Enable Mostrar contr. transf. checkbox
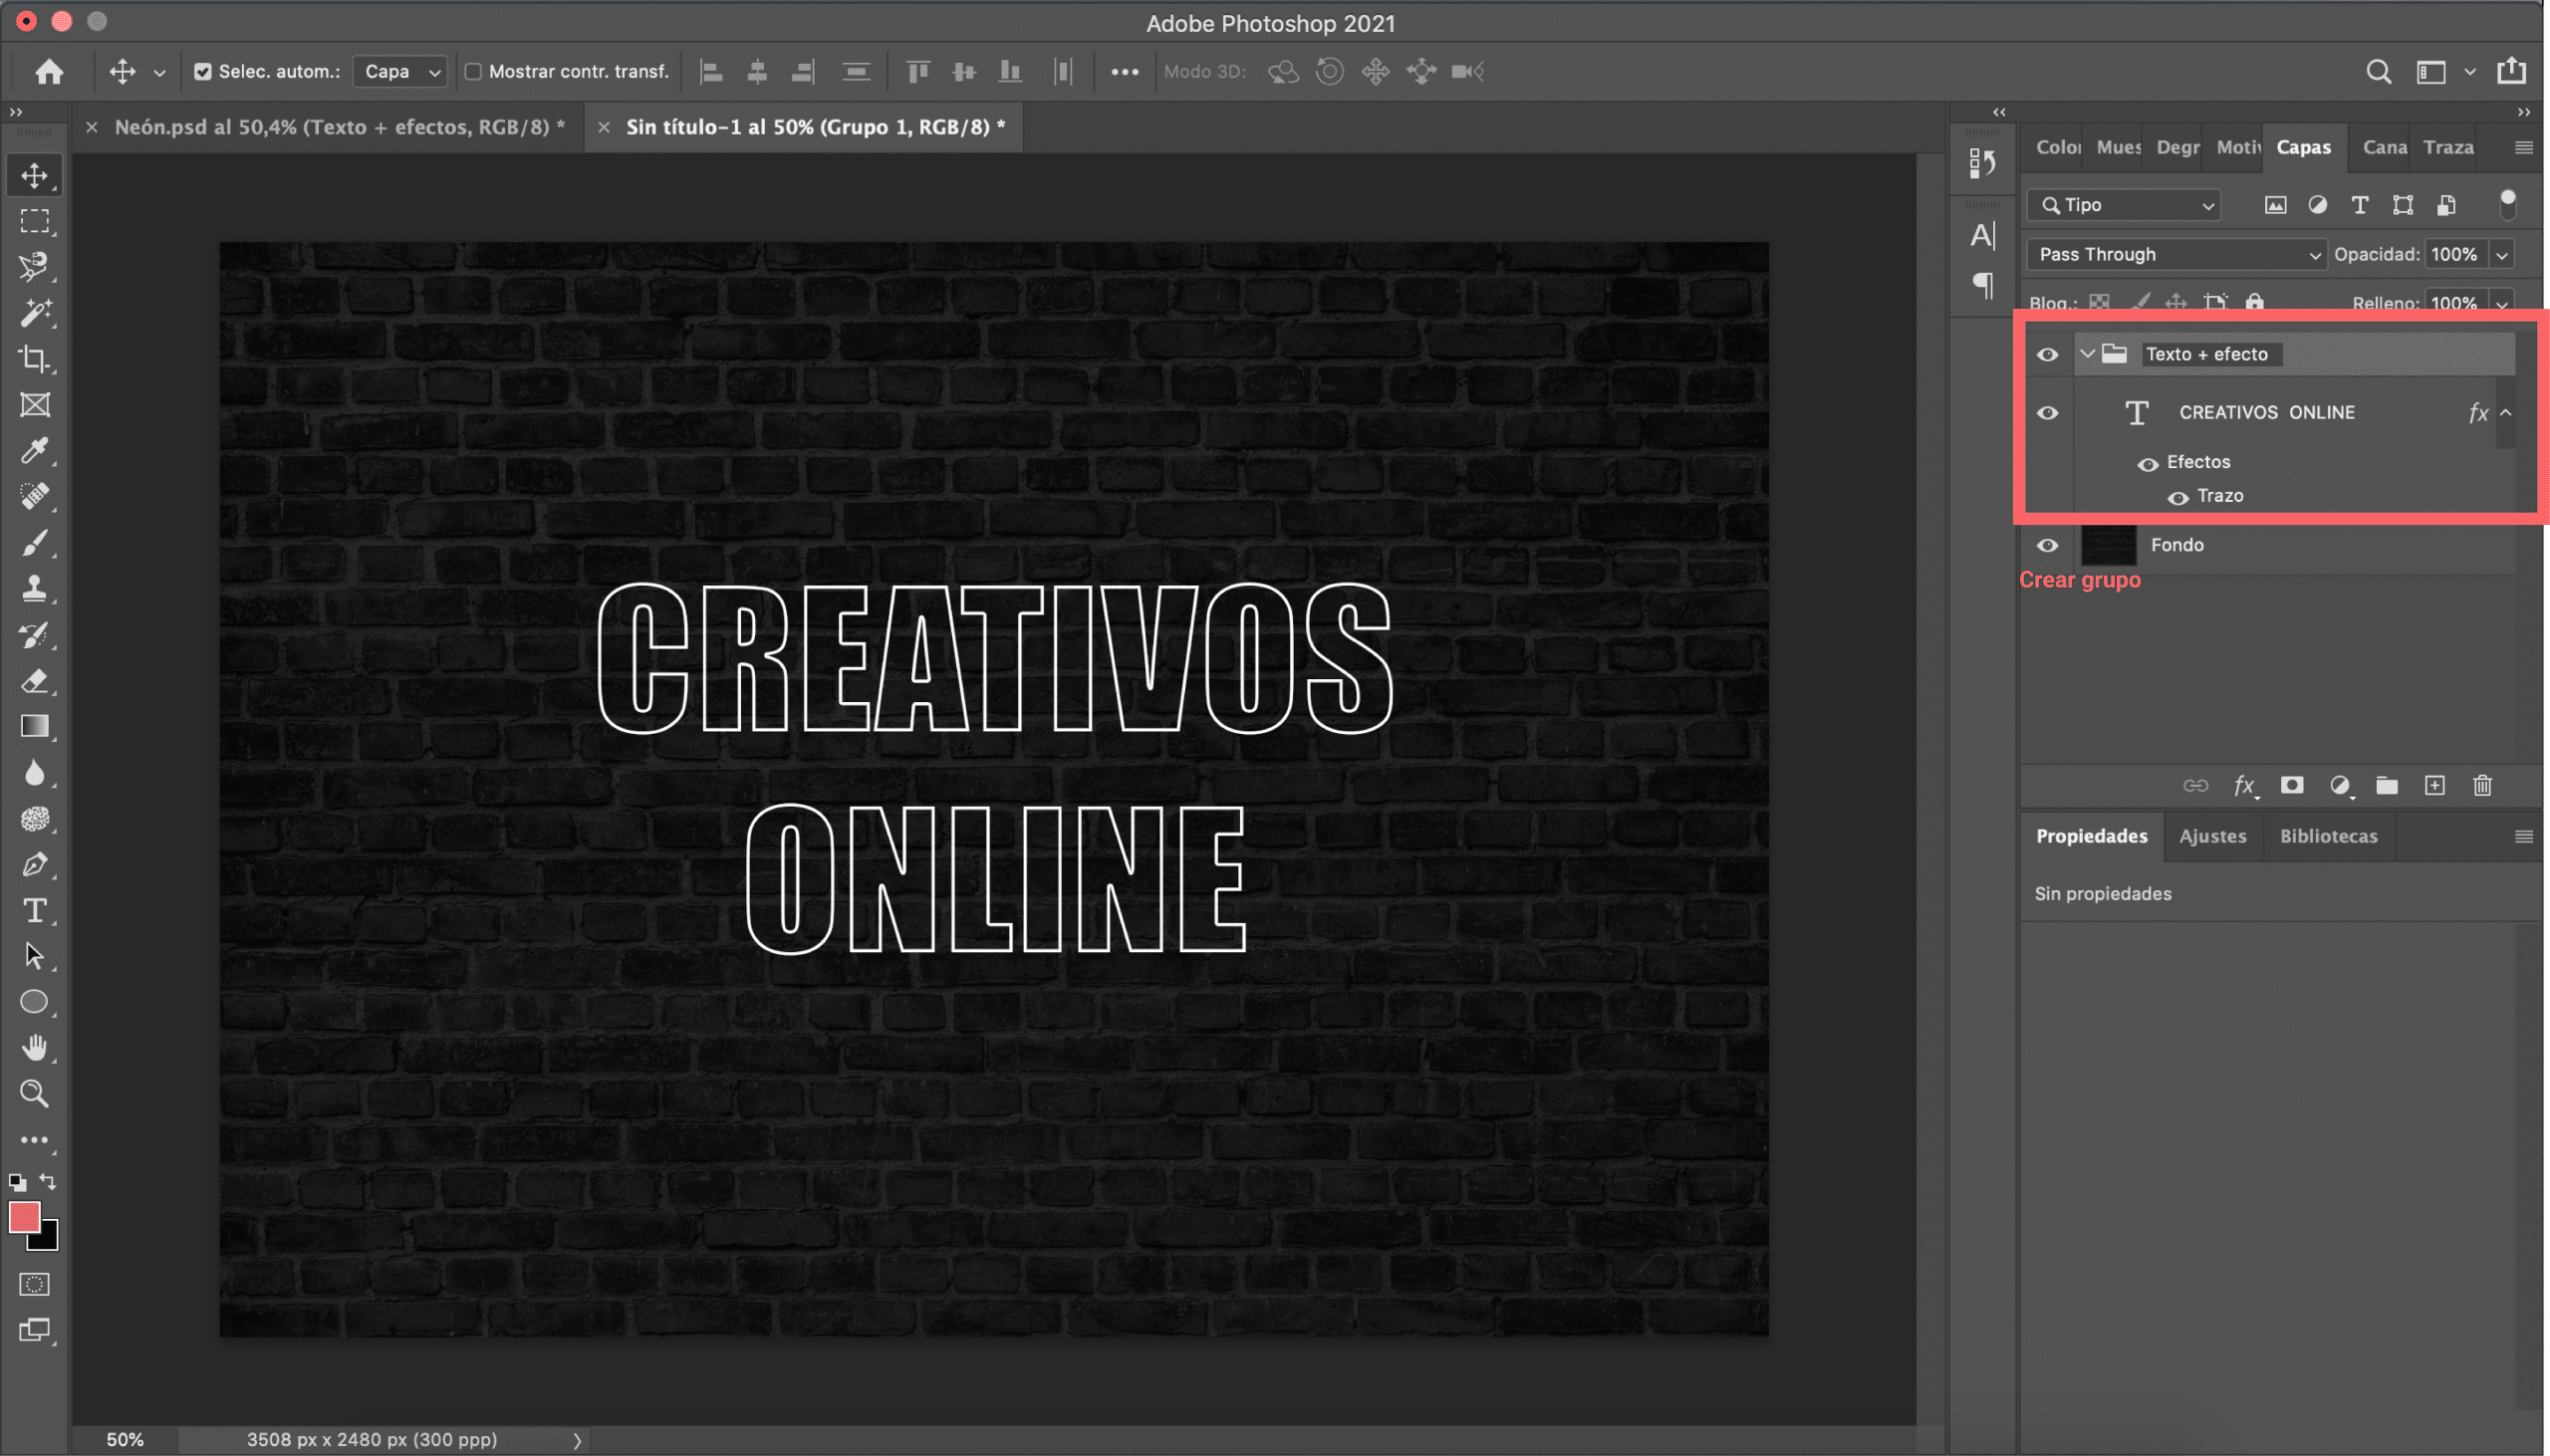Image resolution: width=2550 pixels, height=1456 pixels. 471,70
